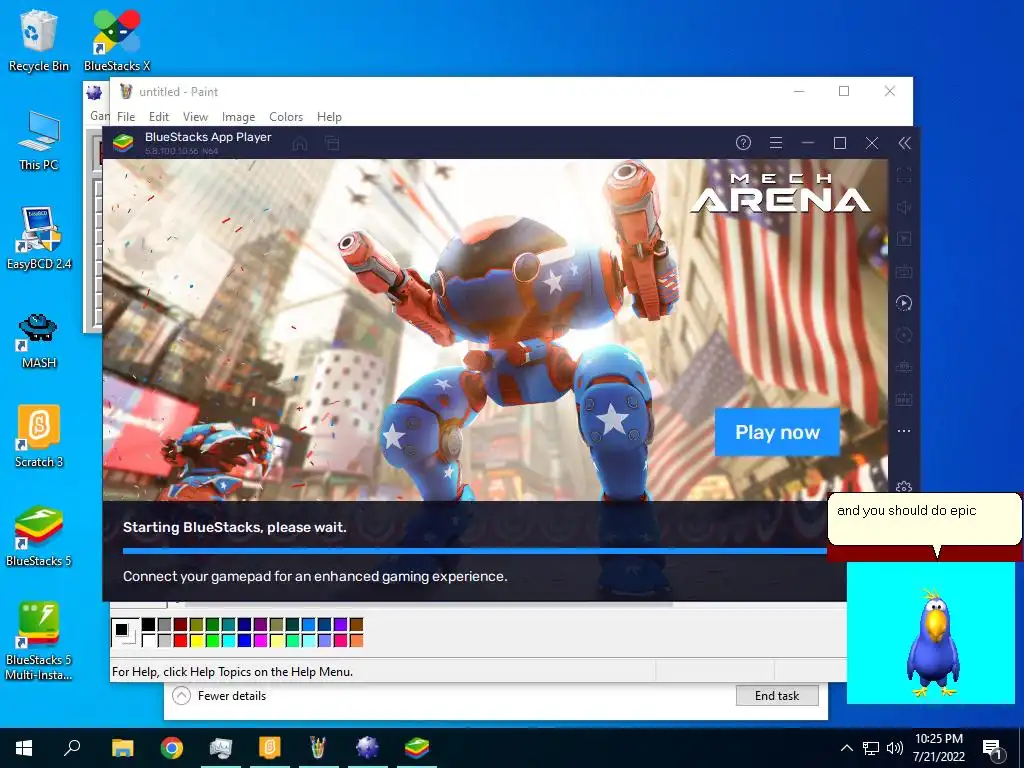Select EasyBCD 2.4 desktop shortcut

pos(39,239)
